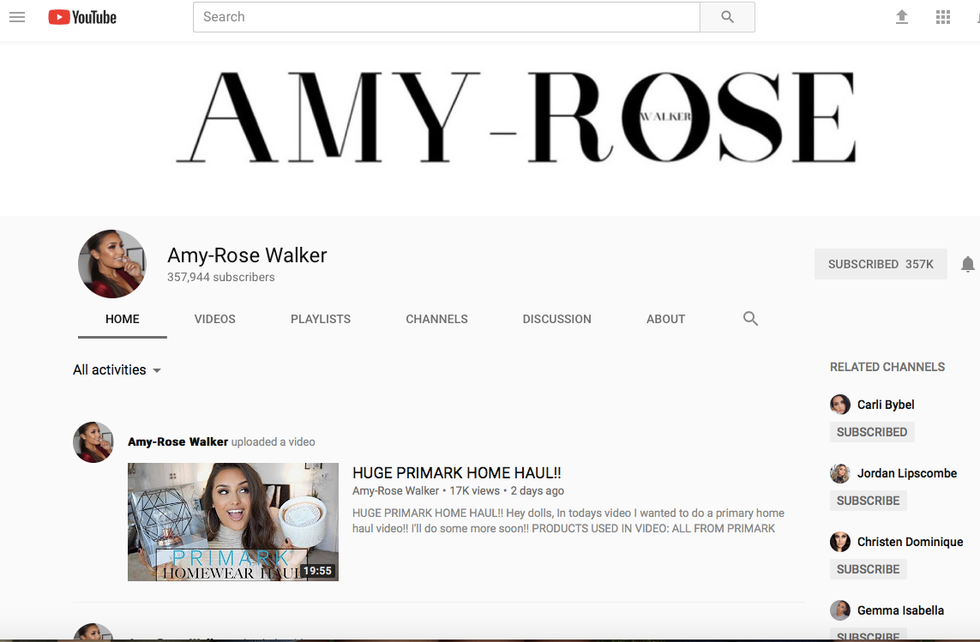This screenshot has height=642, width=980.
Task: Click into the Search input field
Action: pyautogui.click(x=445, y=17)
